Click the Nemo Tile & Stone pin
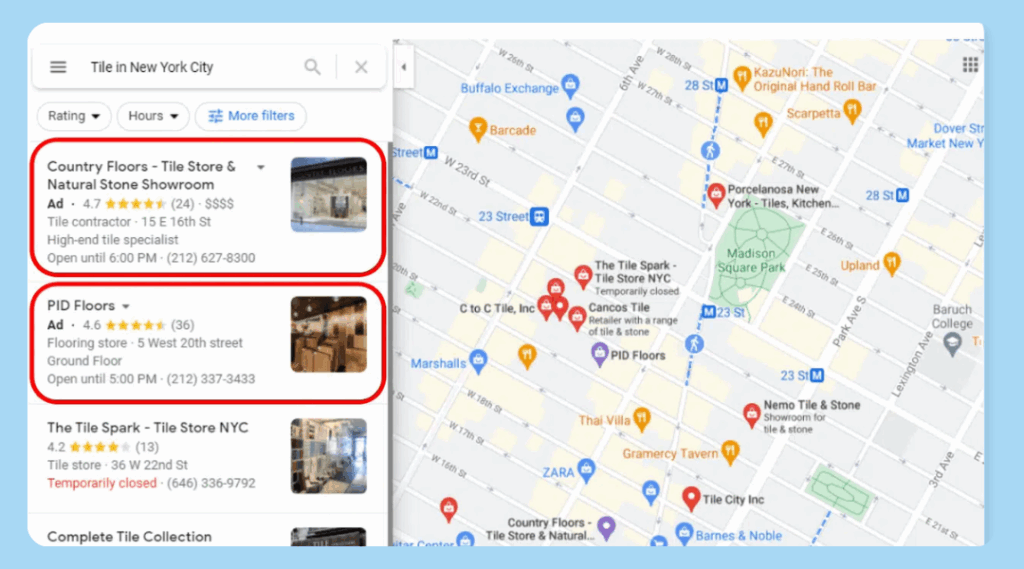The width and height of the screenshot is (1024, 569). click(x=751, y=414)
